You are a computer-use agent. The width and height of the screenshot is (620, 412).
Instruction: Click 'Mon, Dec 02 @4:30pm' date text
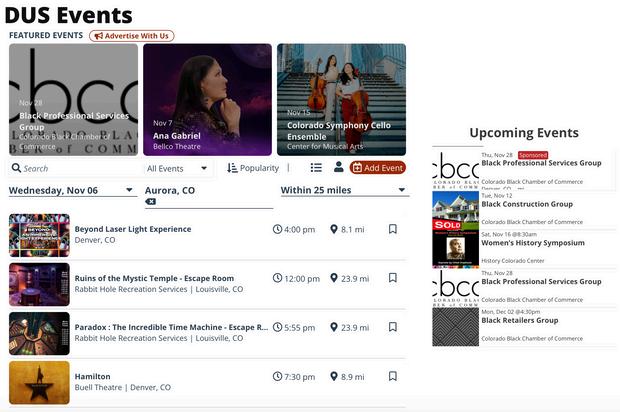pos(510,312)
